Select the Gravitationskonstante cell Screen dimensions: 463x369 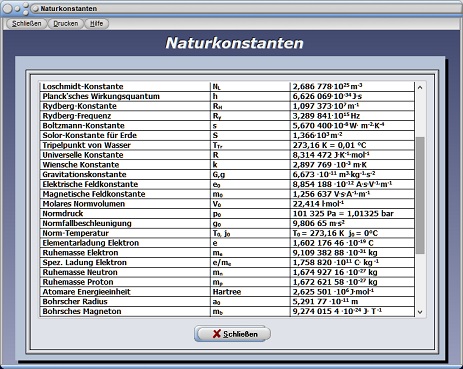pyautogui.click(x=125, y=174)
